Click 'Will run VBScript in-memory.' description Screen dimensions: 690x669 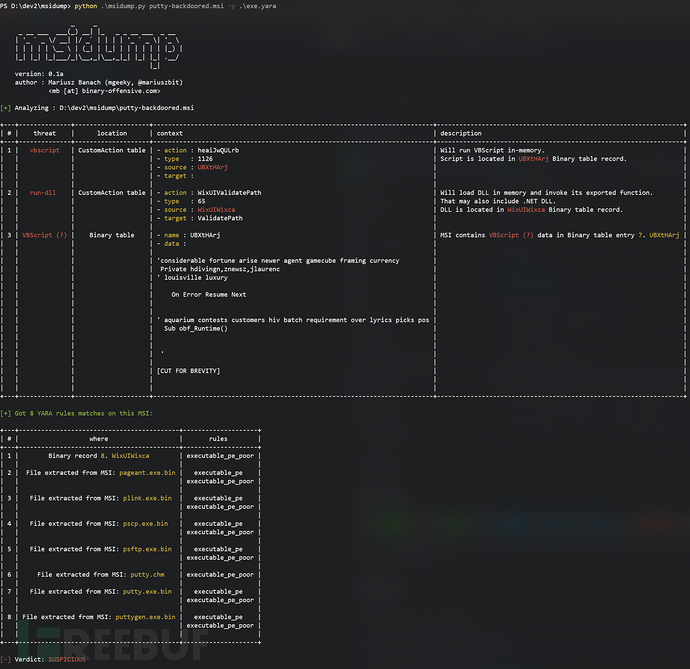pos(492,150)
